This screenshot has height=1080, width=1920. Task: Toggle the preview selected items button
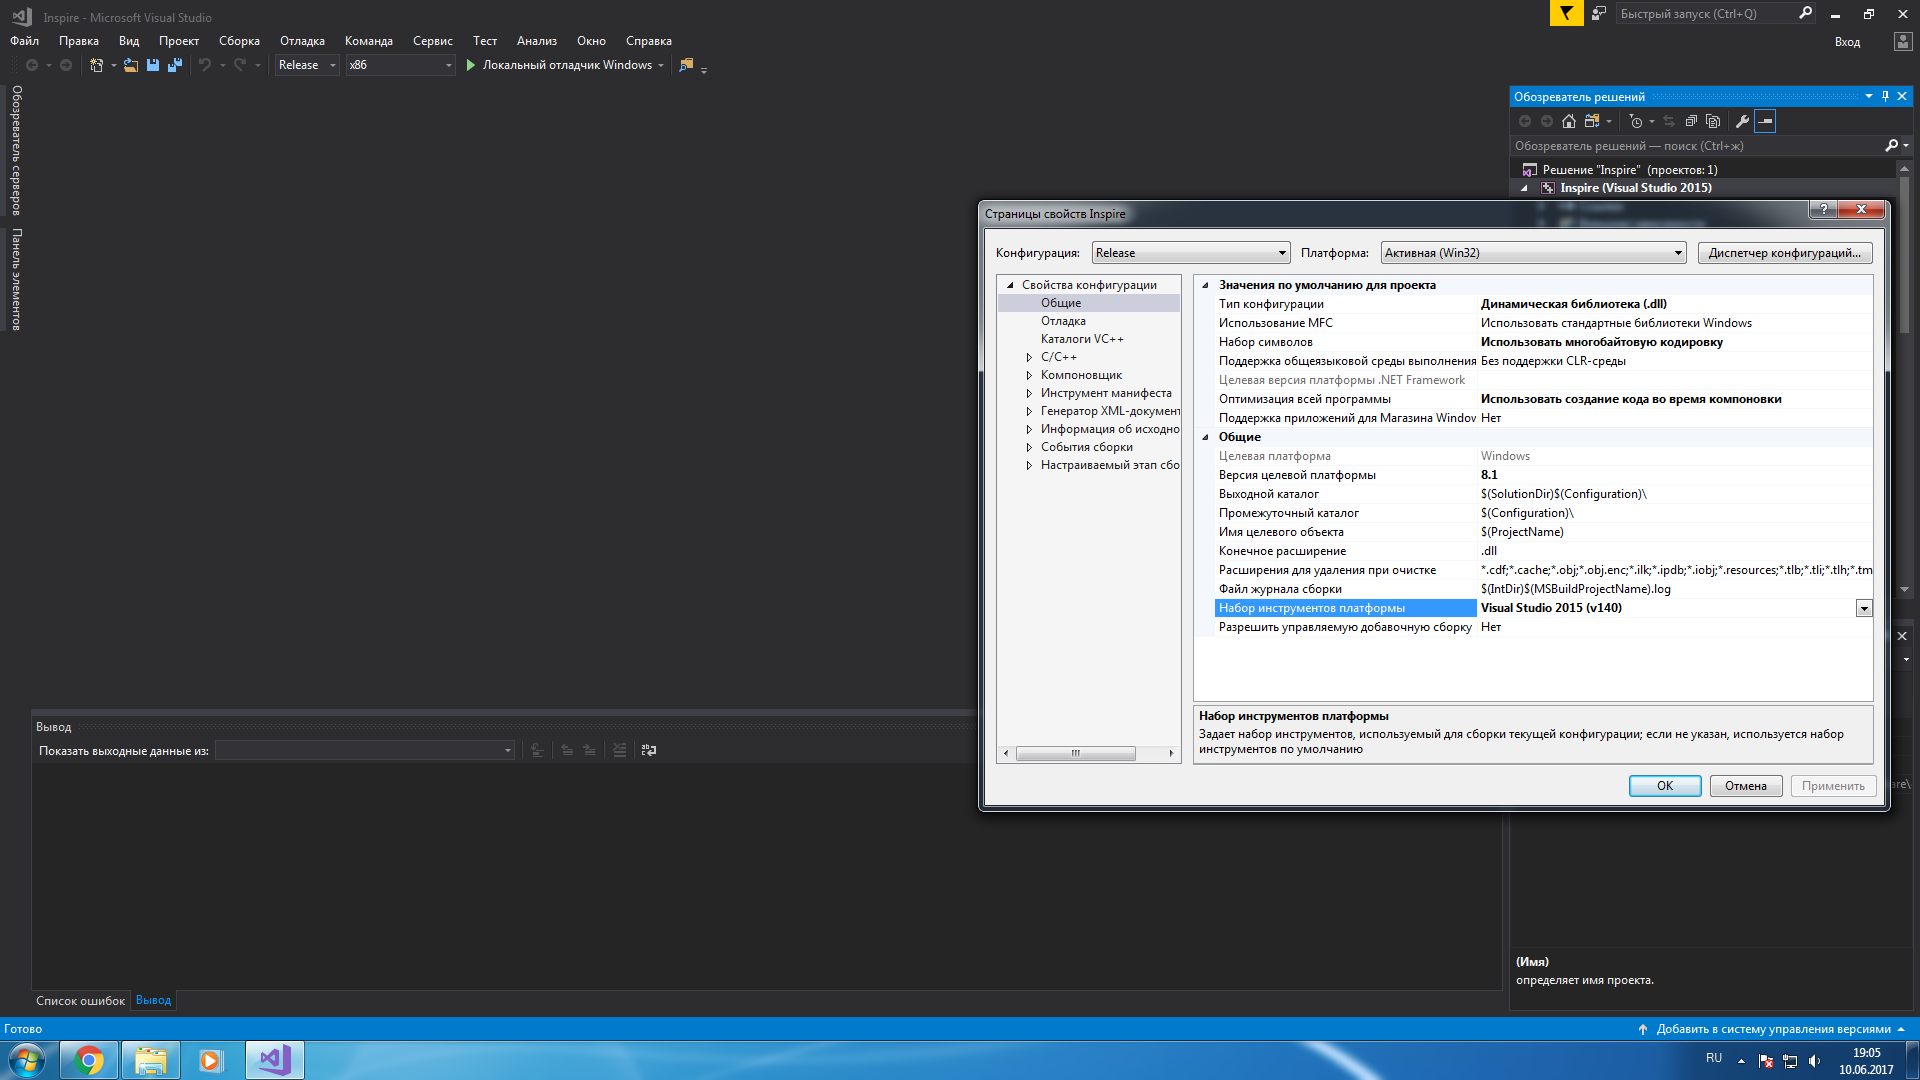tap(1765, 121)
